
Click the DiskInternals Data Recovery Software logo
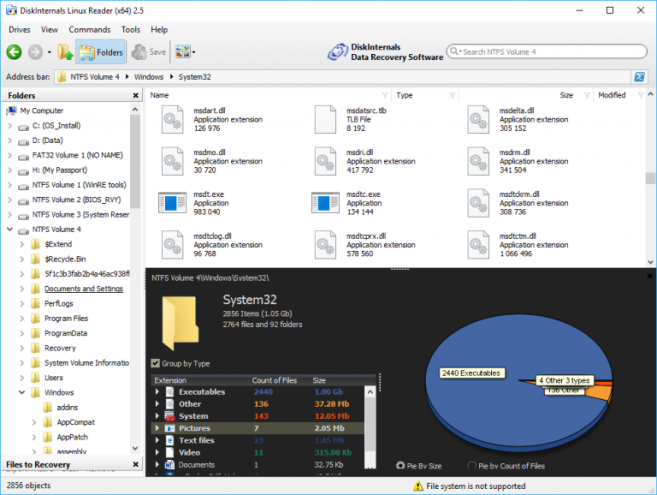[x=385, y=52]
